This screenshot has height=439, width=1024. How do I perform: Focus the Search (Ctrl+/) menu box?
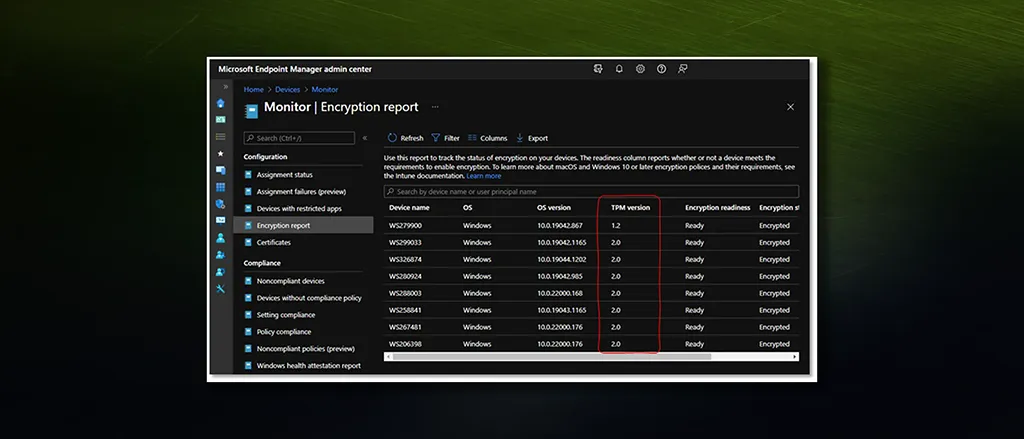click(x=299, y=138)
